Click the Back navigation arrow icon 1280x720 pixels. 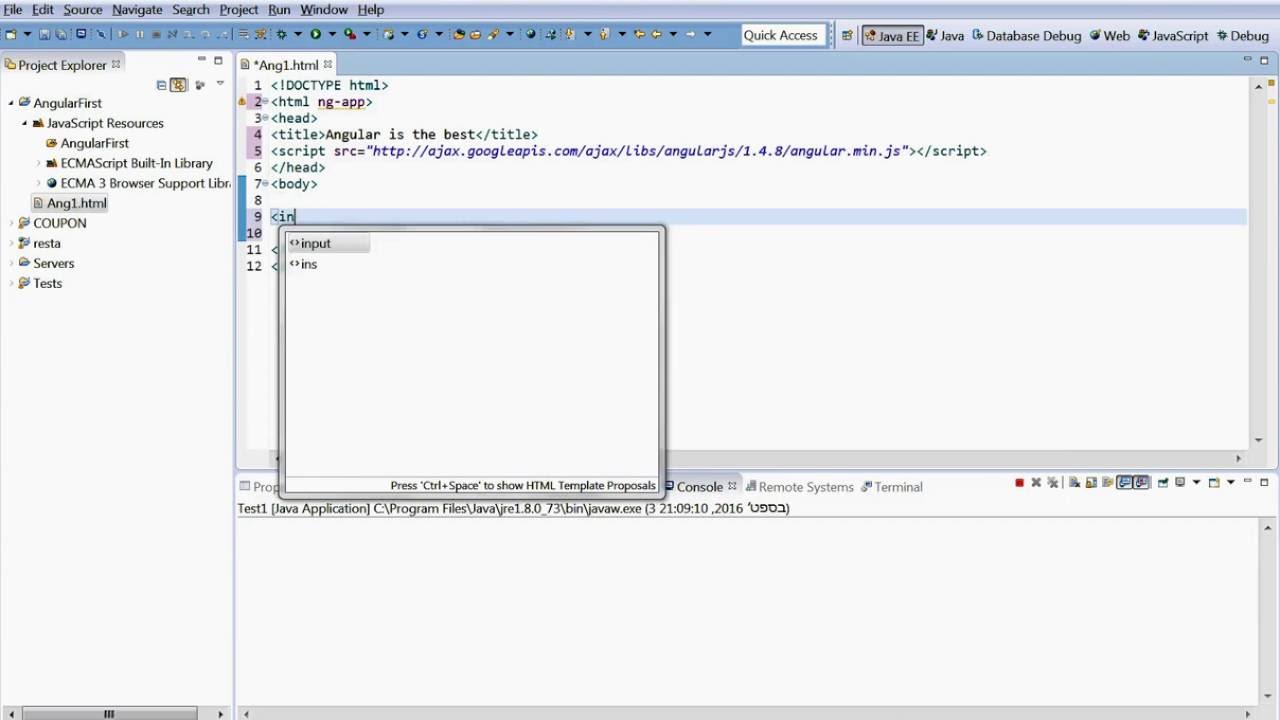655,34
